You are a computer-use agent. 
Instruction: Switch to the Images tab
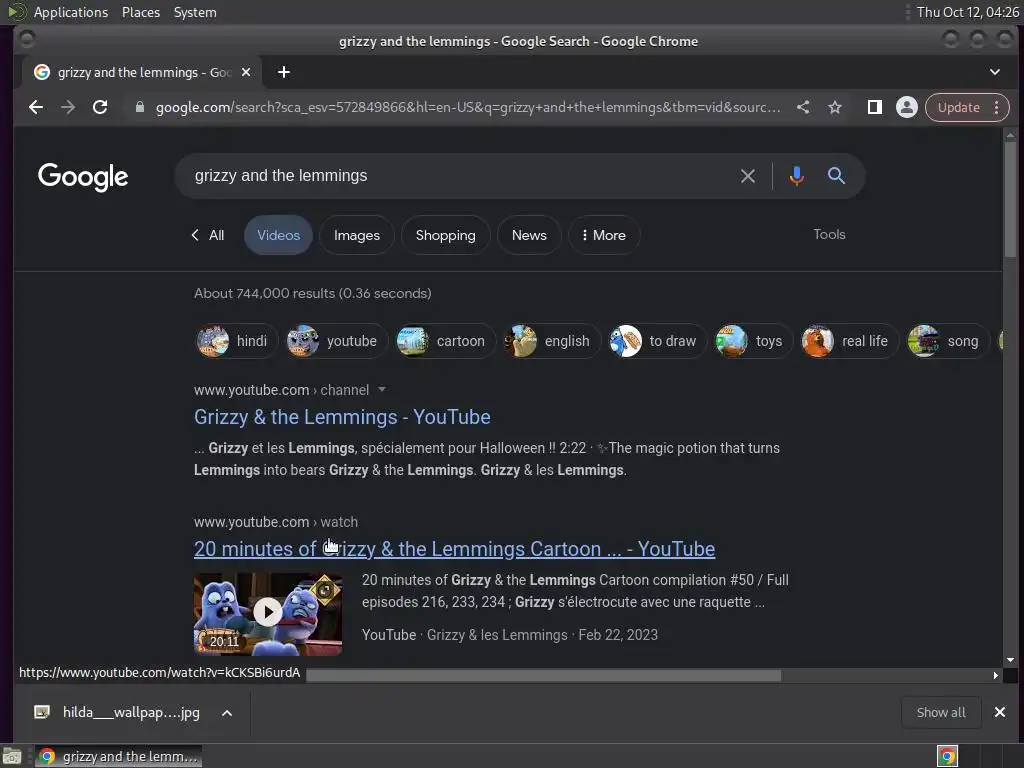(357, 235)
